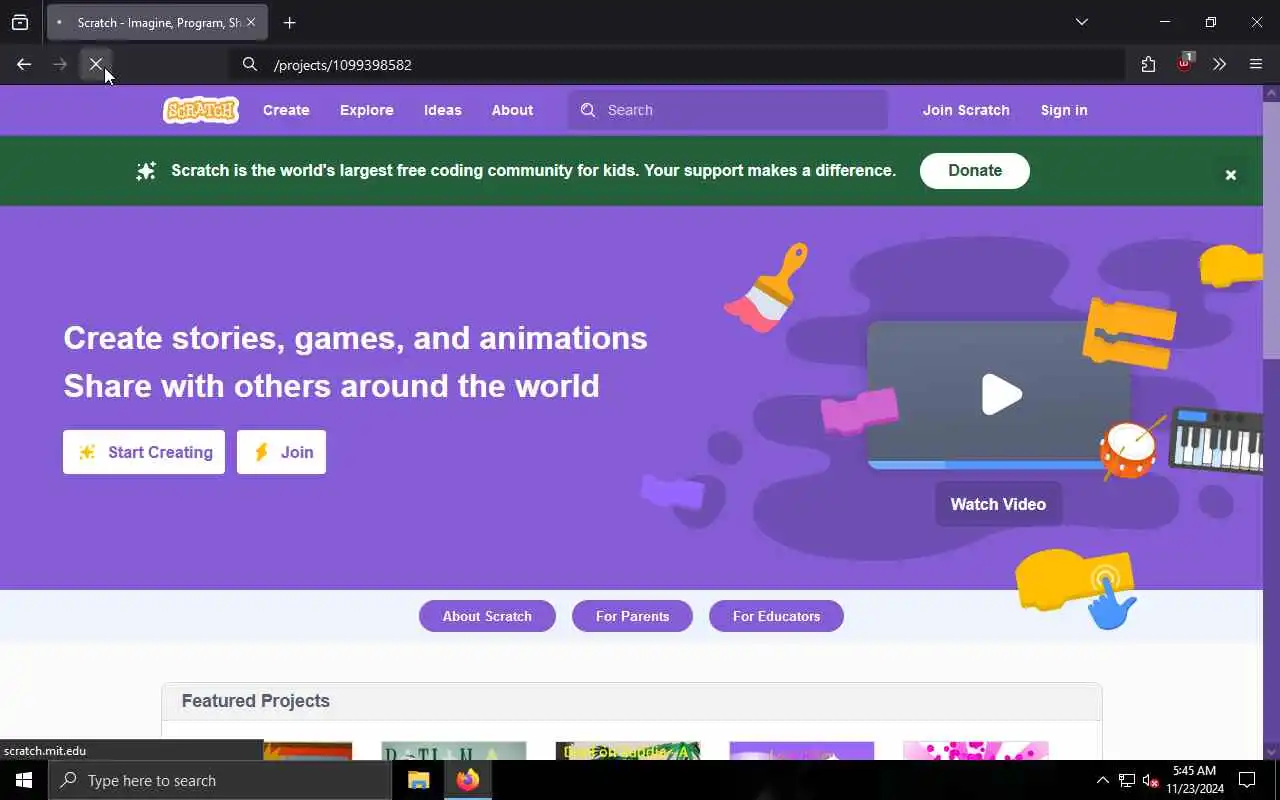This screenshot has height=800, width=1280.
Task: Click the taskbar clock showing 5:45 AM
Action: click(x=1194, y=780)
